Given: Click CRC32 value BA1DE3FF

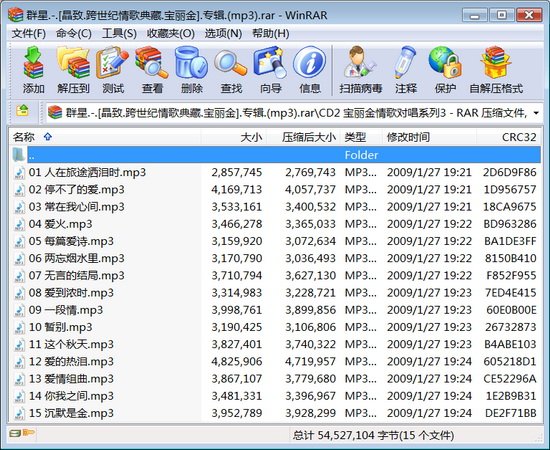Looking at the screenshot, I should point(510,241).
